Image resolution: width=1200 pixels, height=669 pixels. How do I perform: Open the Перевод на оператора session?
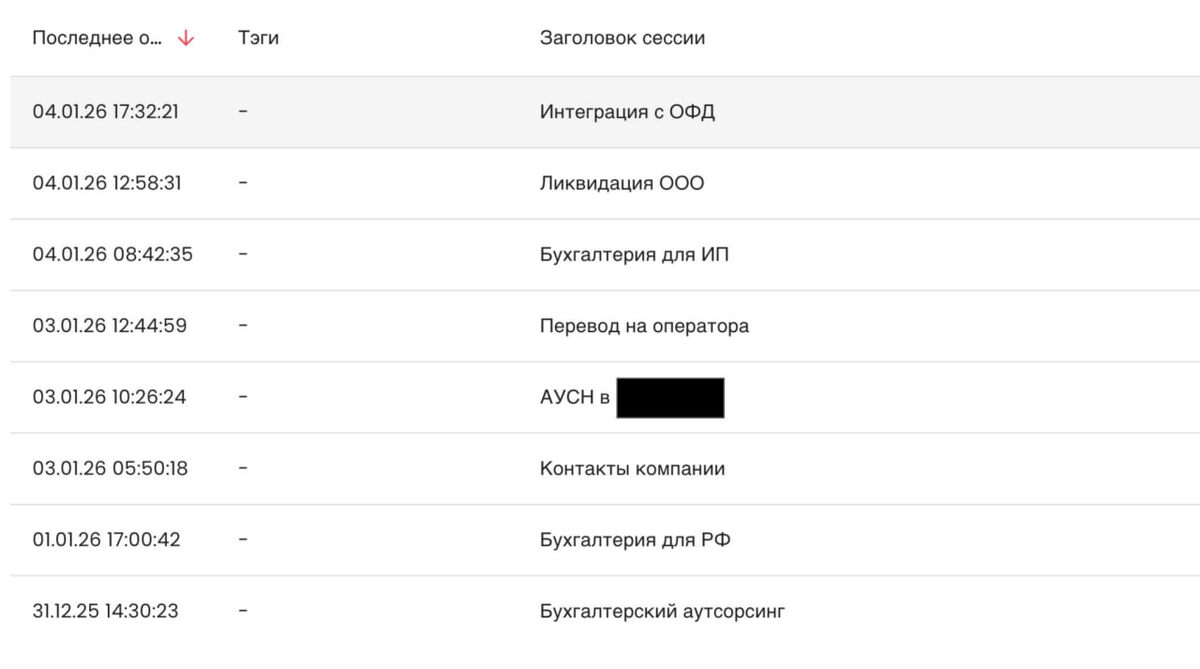coord(644,326)
